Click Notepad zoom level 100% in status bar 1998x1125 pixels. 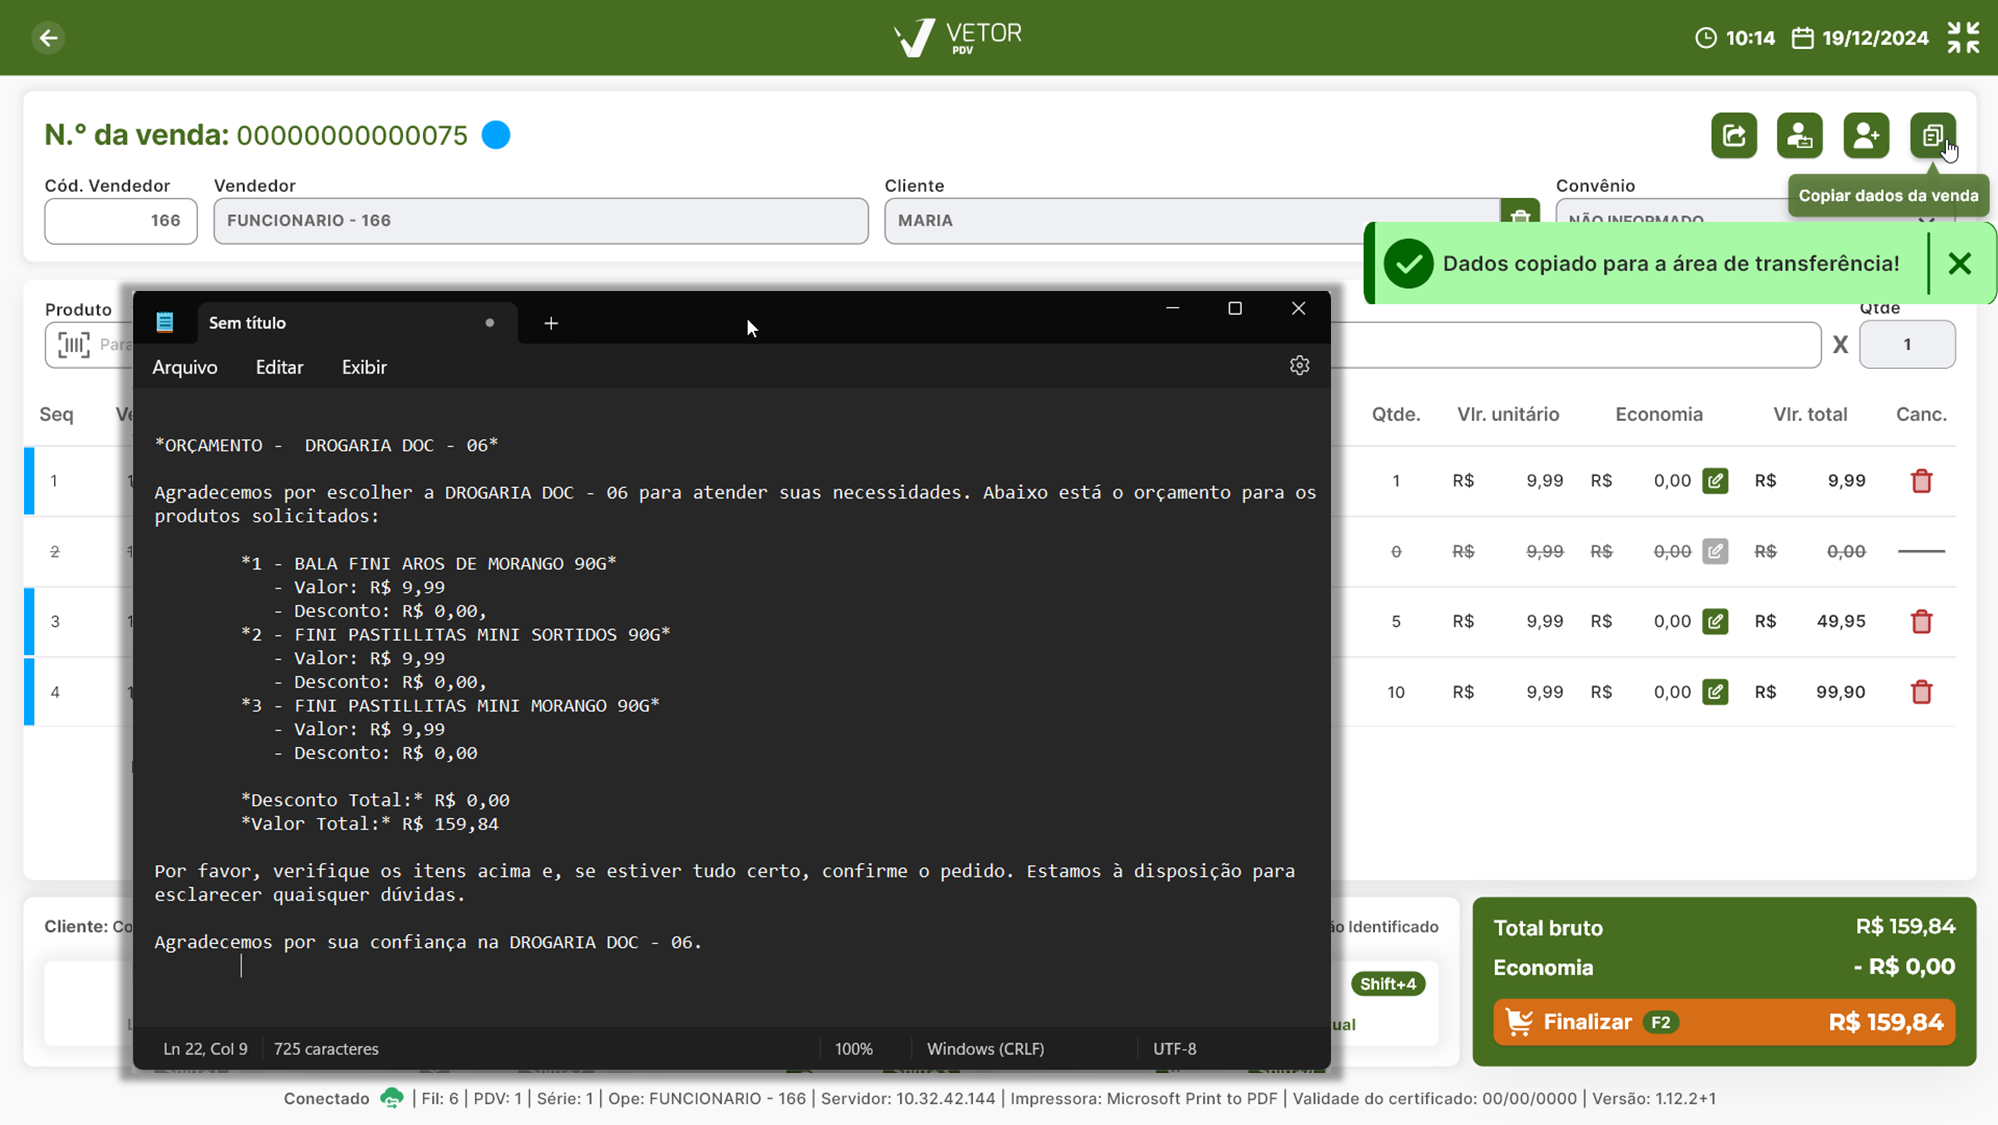[854, 1049]
